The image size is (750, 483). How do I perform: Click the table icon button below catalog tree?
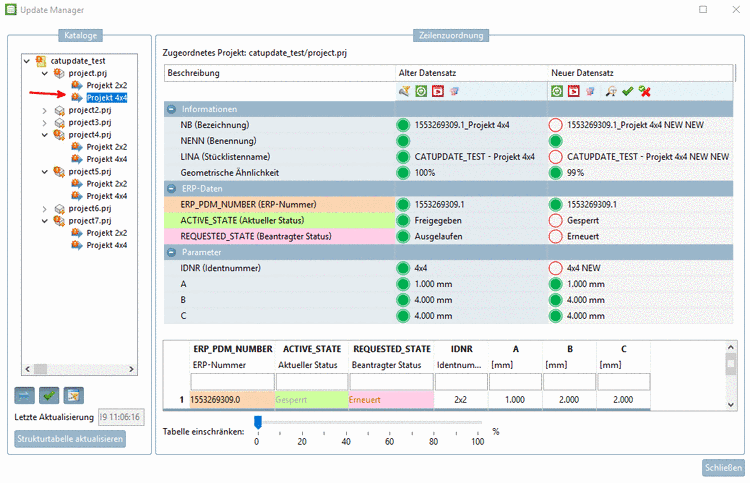tap(73, 395)
